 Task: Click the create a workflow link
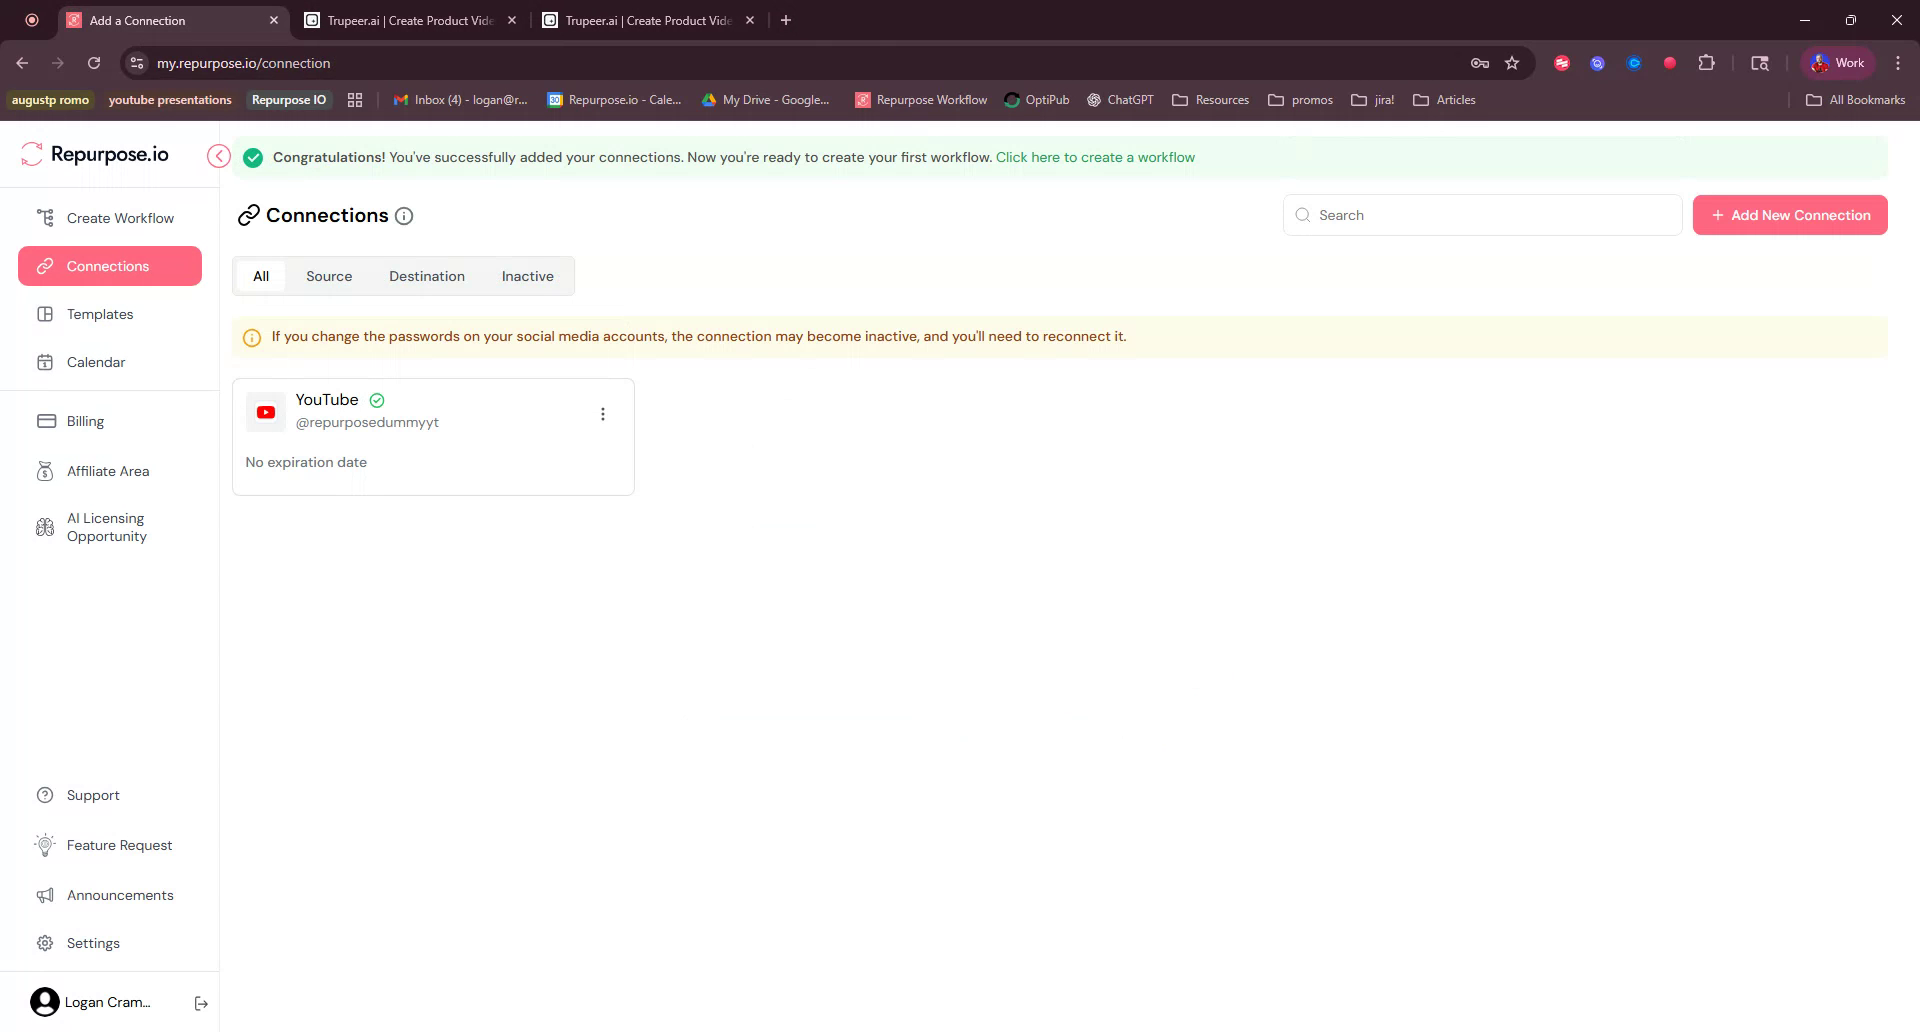pos(1095,157)
